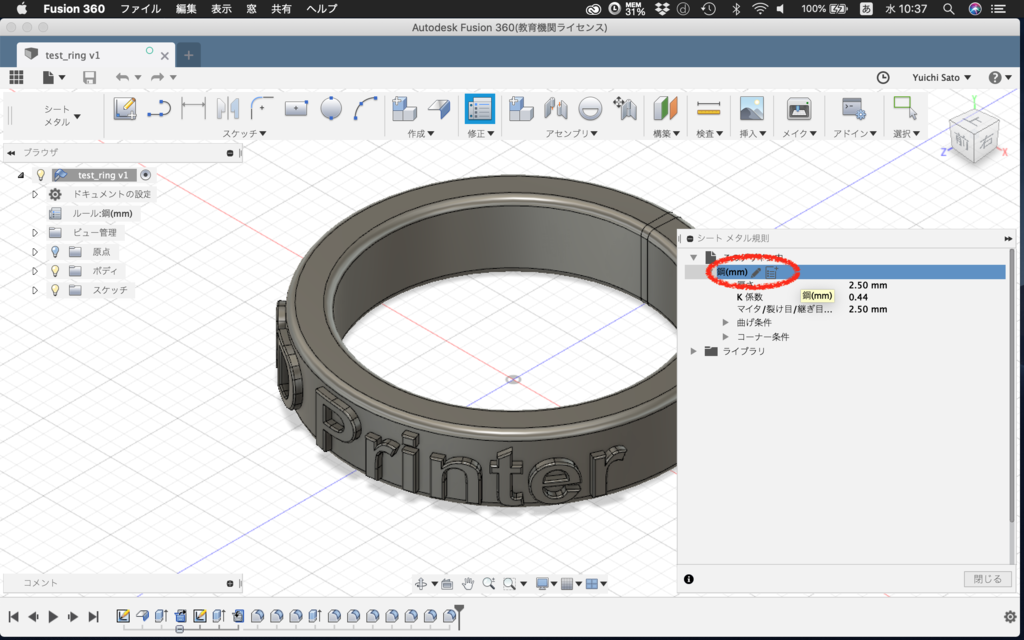Open the data panel grid icon
Image resolution: width=1024 pixels, height=640 pixels.
click(16, 77)
